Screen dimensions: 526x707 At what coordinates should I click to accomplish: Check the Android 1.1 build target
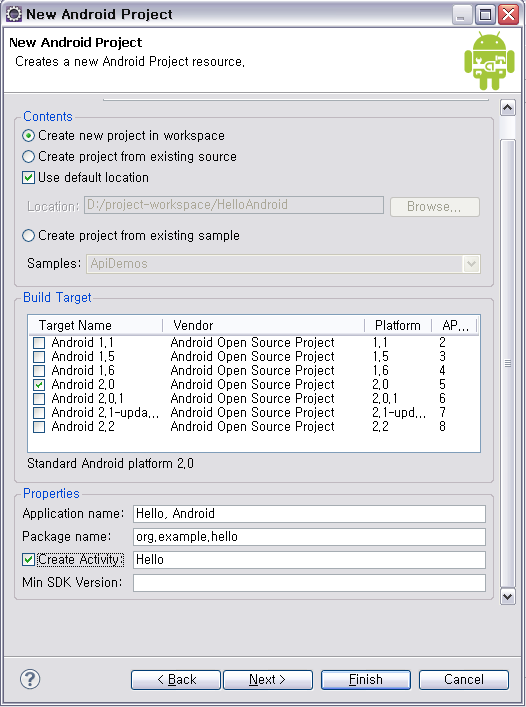pos(39,343)
